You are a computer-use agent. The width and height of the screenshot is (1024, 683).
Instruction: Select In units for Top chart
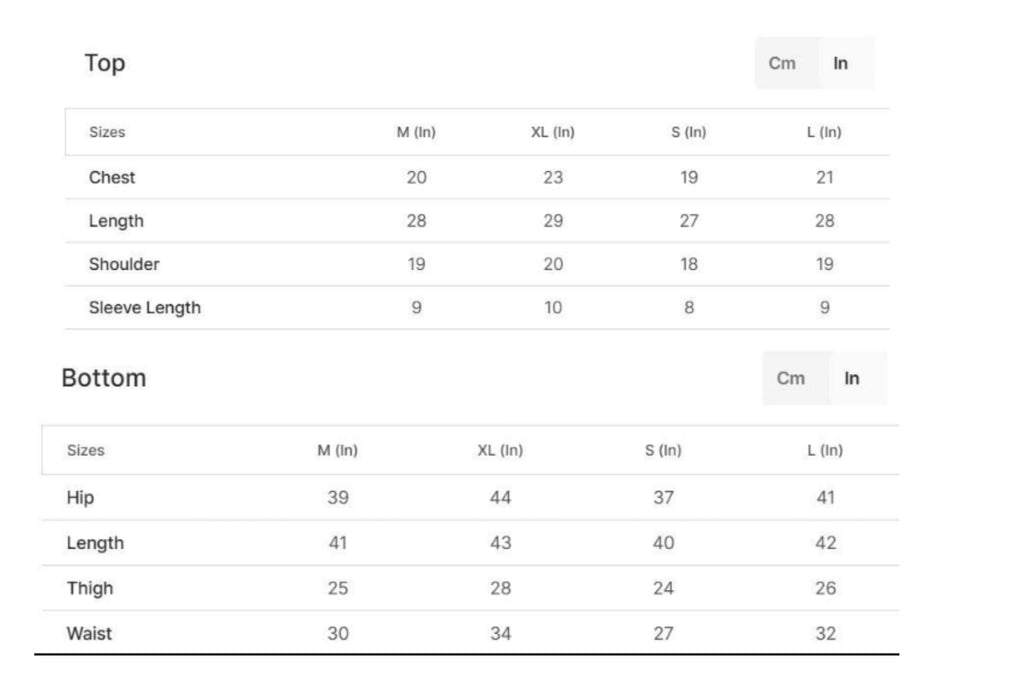coord(841,63)
